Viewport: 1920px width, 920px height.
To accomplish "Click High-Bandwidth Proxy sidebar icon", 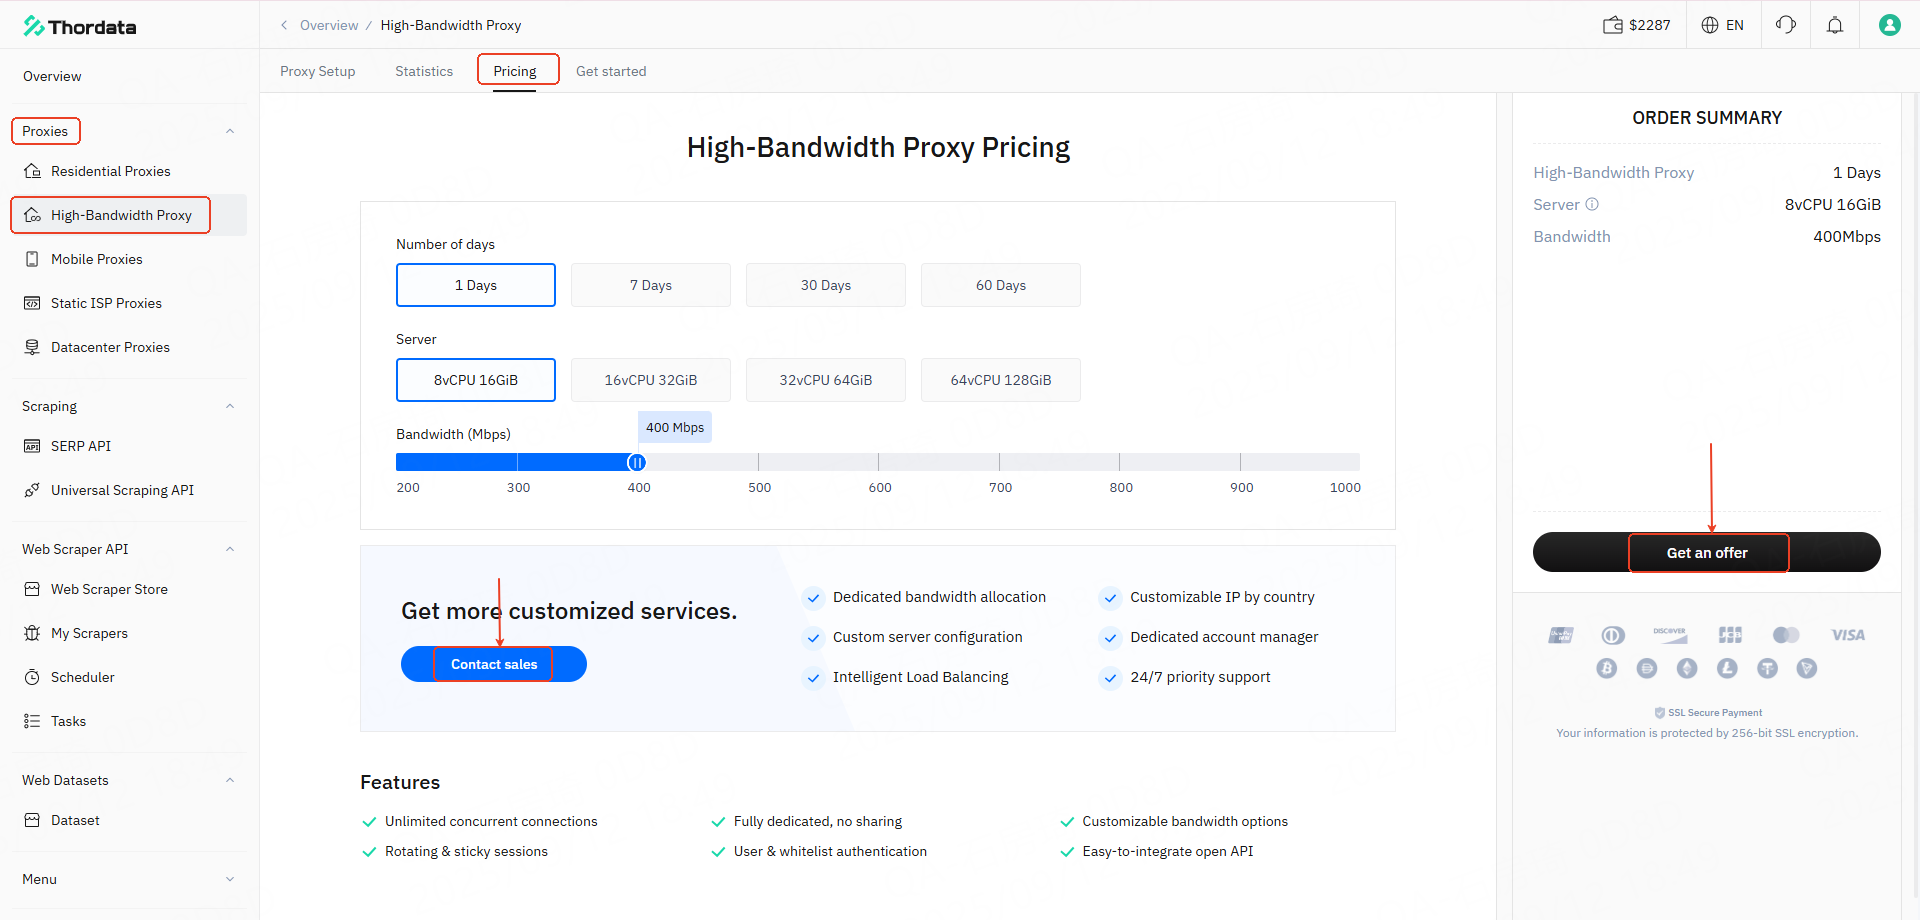I will (x=33, y=215).
